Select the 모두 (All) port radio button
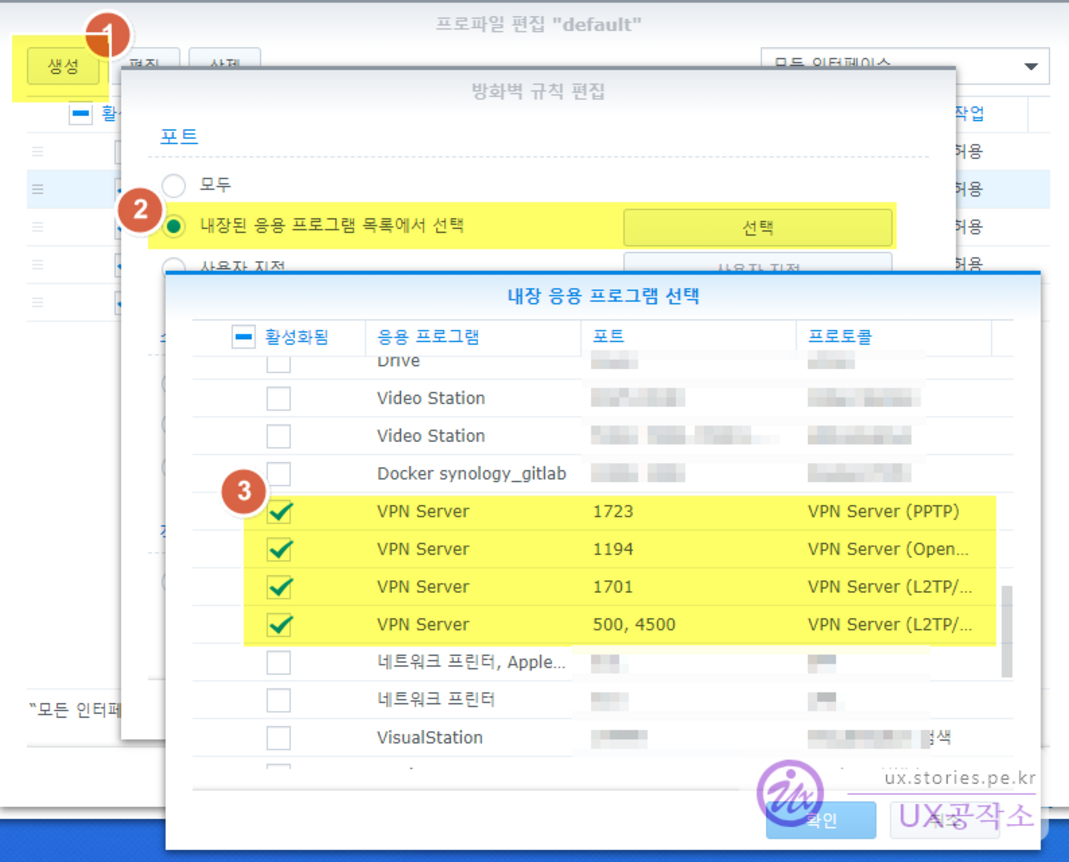1069x862 pixels. (174, 185)
